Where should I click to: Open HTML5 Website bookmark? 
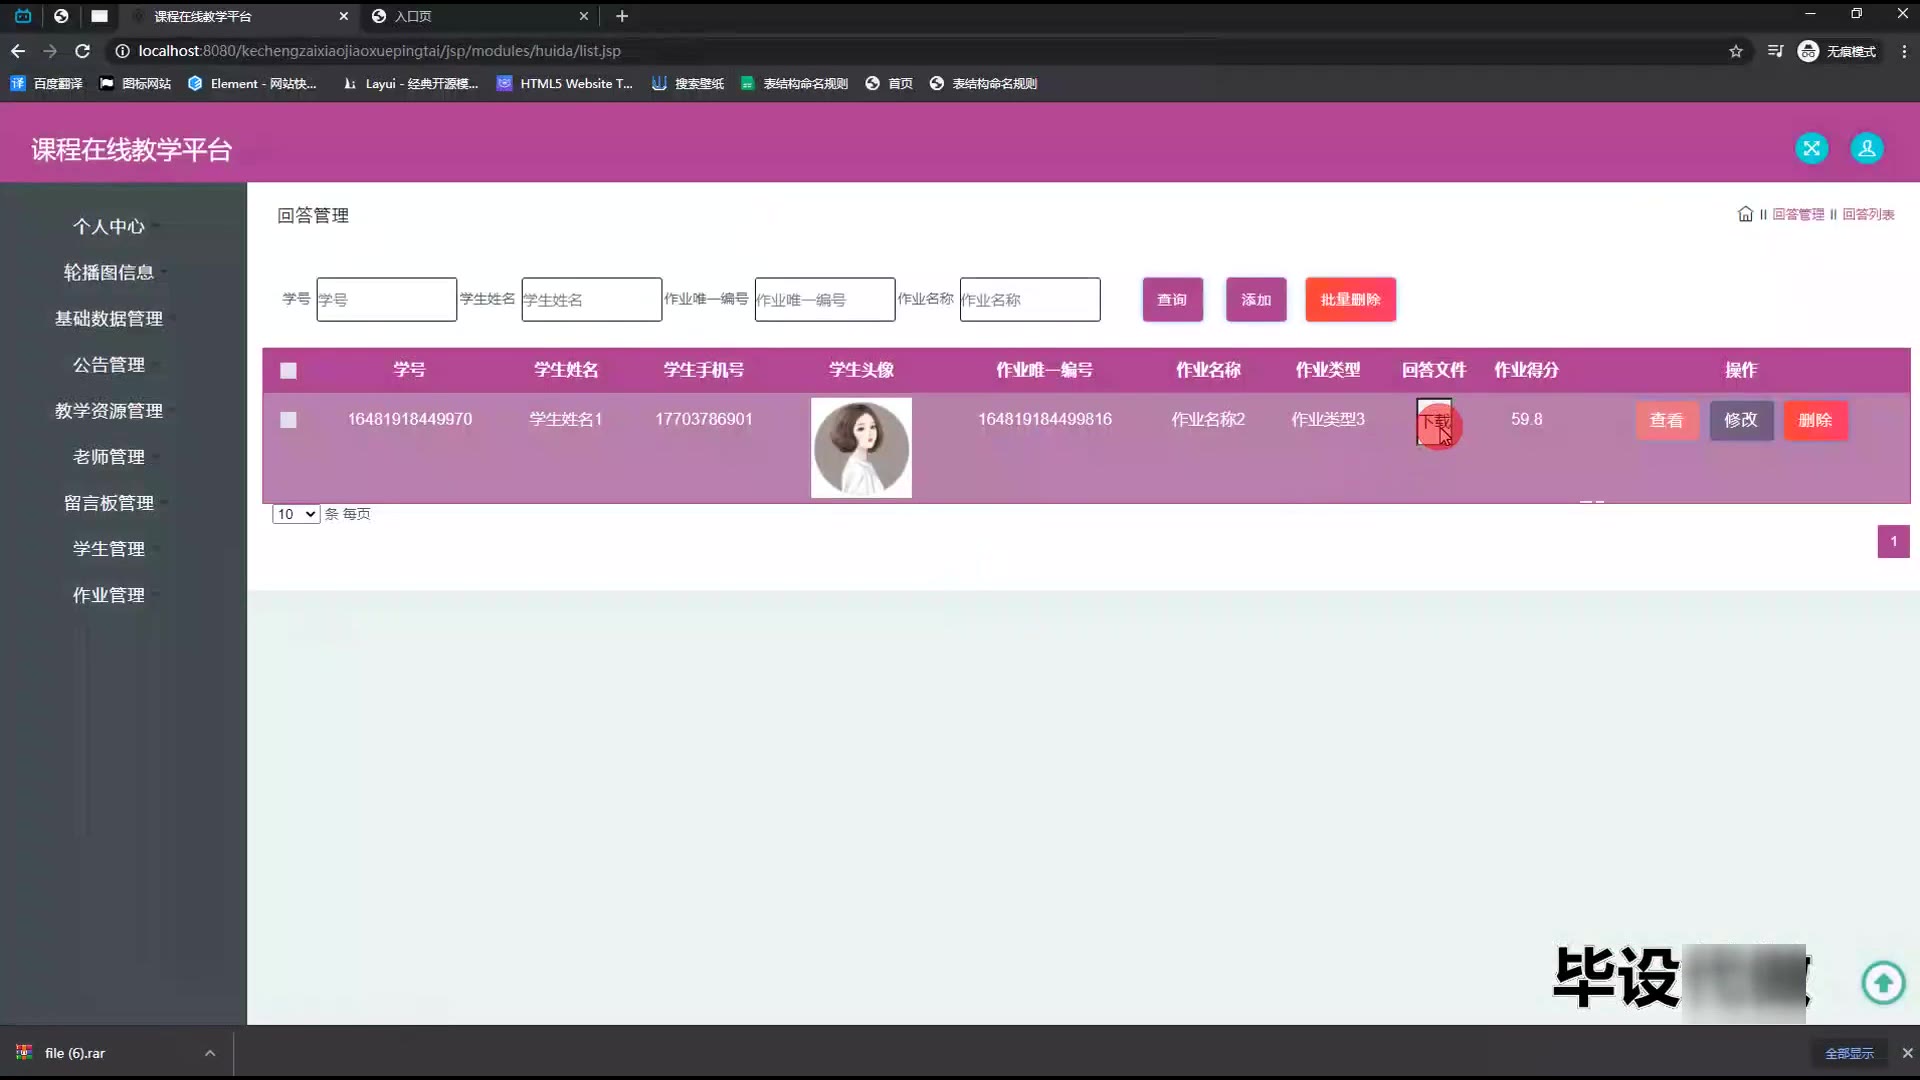(565, 84)
